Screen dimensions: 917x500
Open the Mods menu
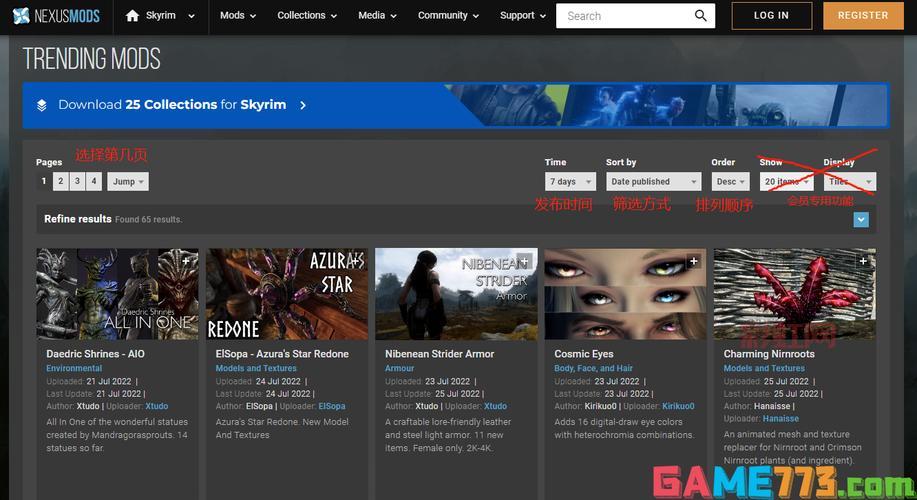click(x=238, y=16)
